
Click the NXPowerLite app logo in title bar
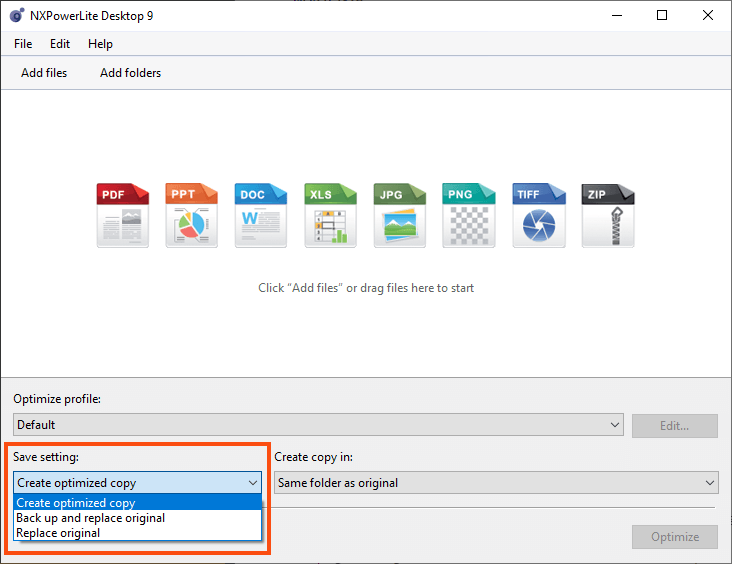tap(17, 15)
